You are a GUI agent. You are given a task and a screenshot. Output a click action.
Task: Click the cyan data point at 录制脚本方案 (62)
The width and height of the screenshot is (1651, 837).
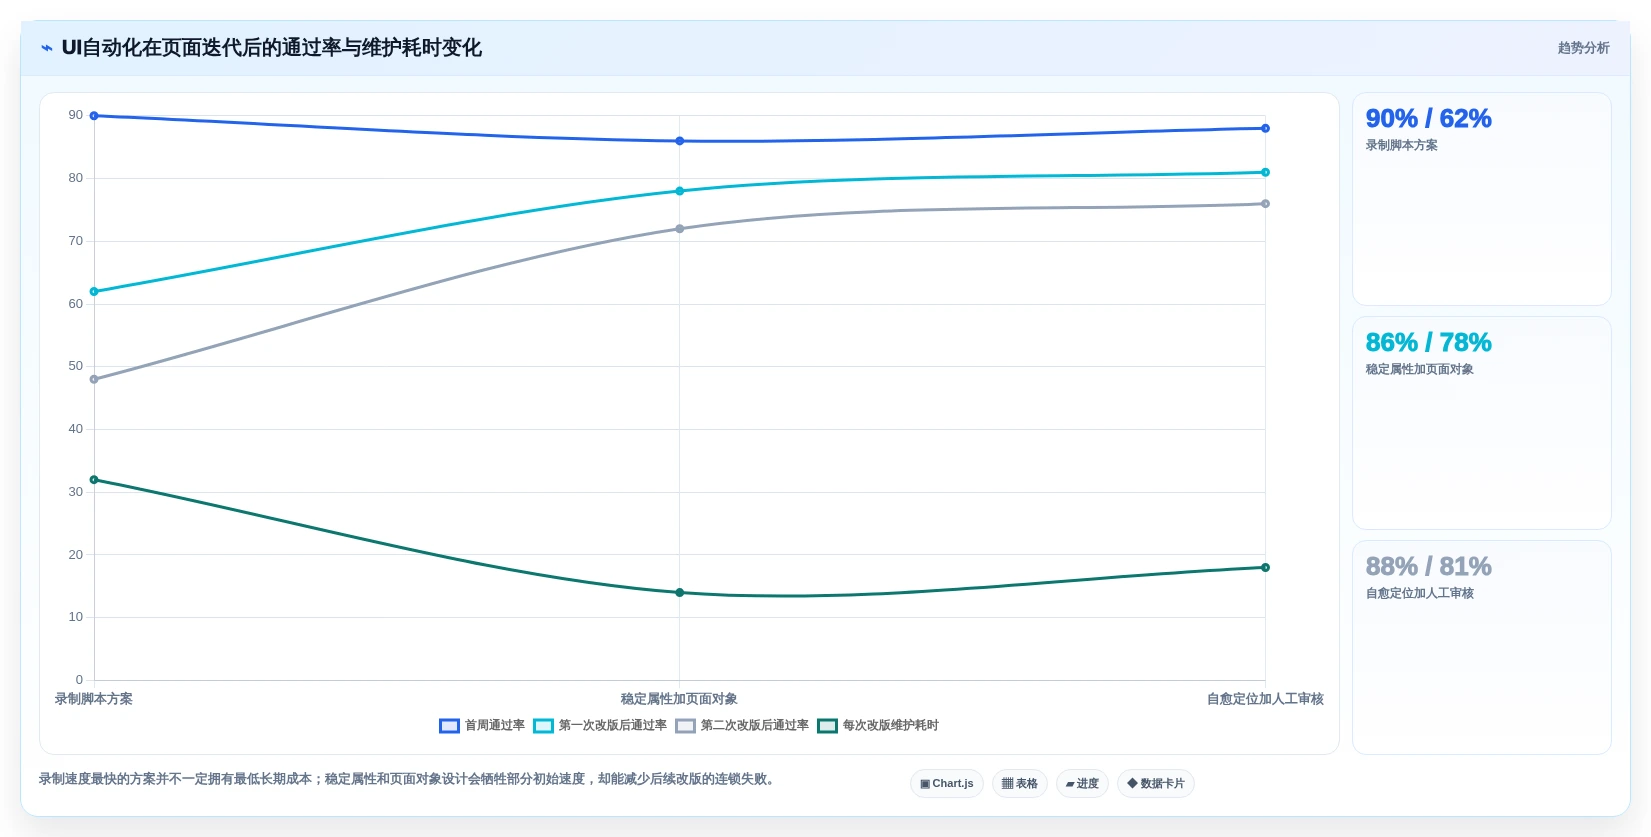[94, 292]
